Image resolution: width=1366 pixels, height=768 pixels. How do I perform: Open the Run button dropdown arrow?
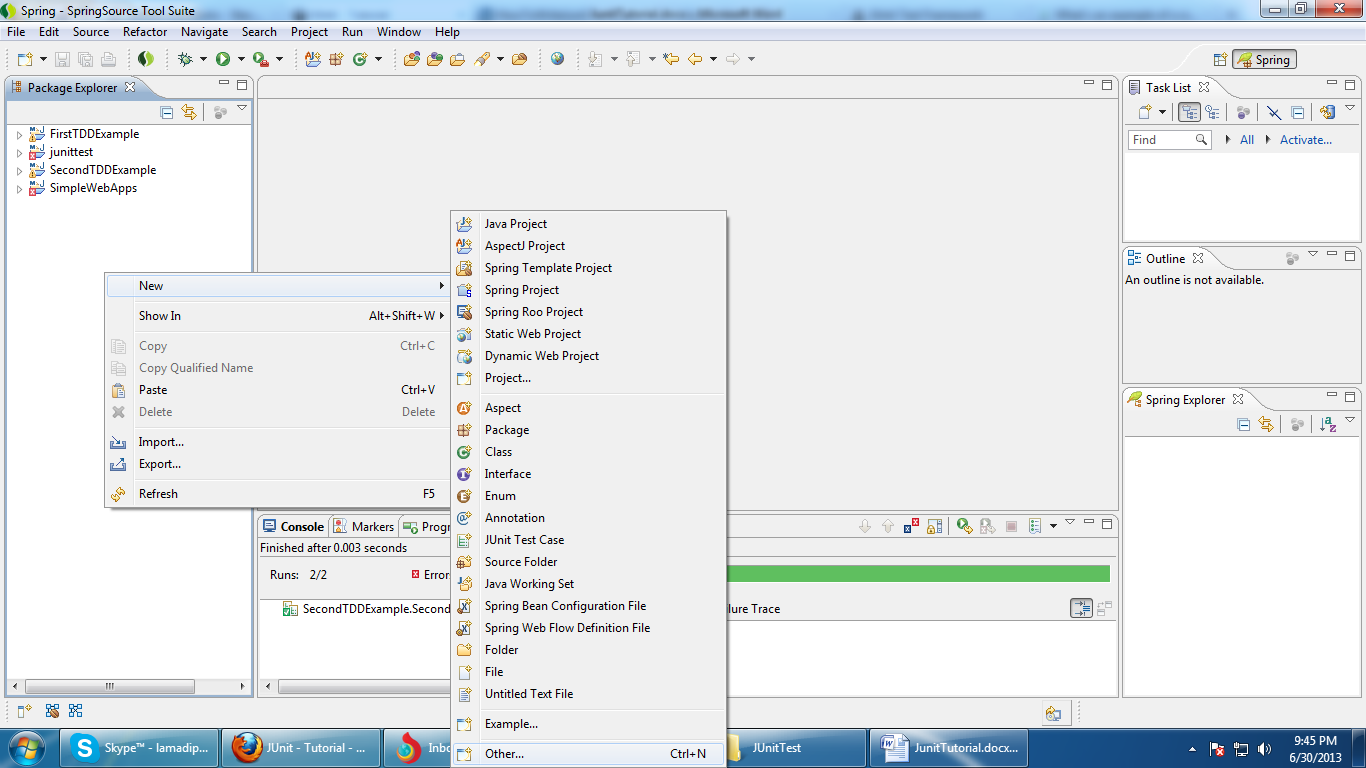coord(241,60)
